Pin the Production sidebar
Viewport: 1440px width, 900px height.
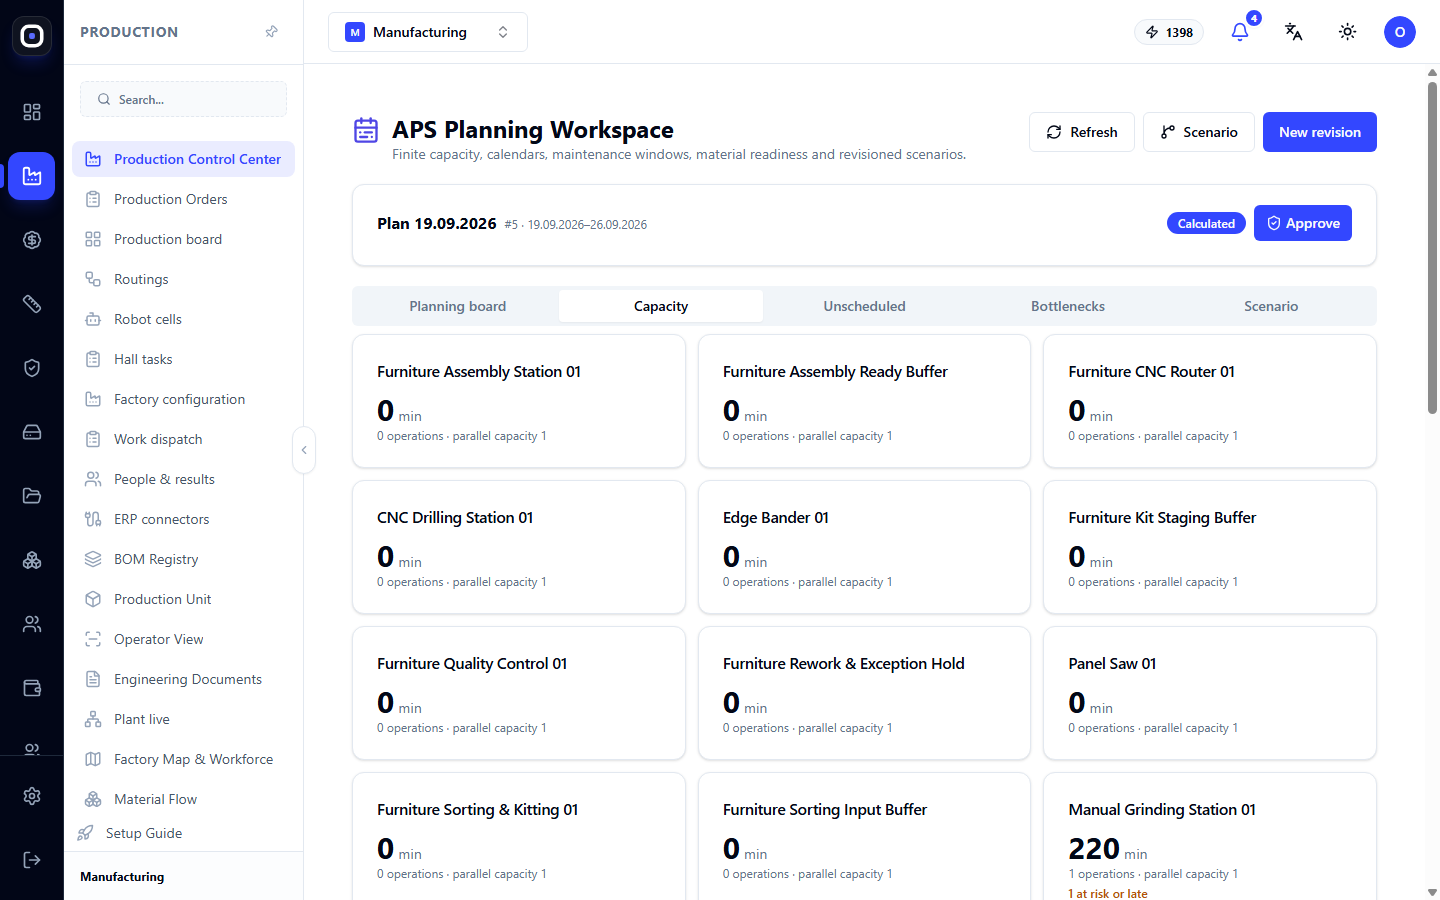click(x=271, y=32)
